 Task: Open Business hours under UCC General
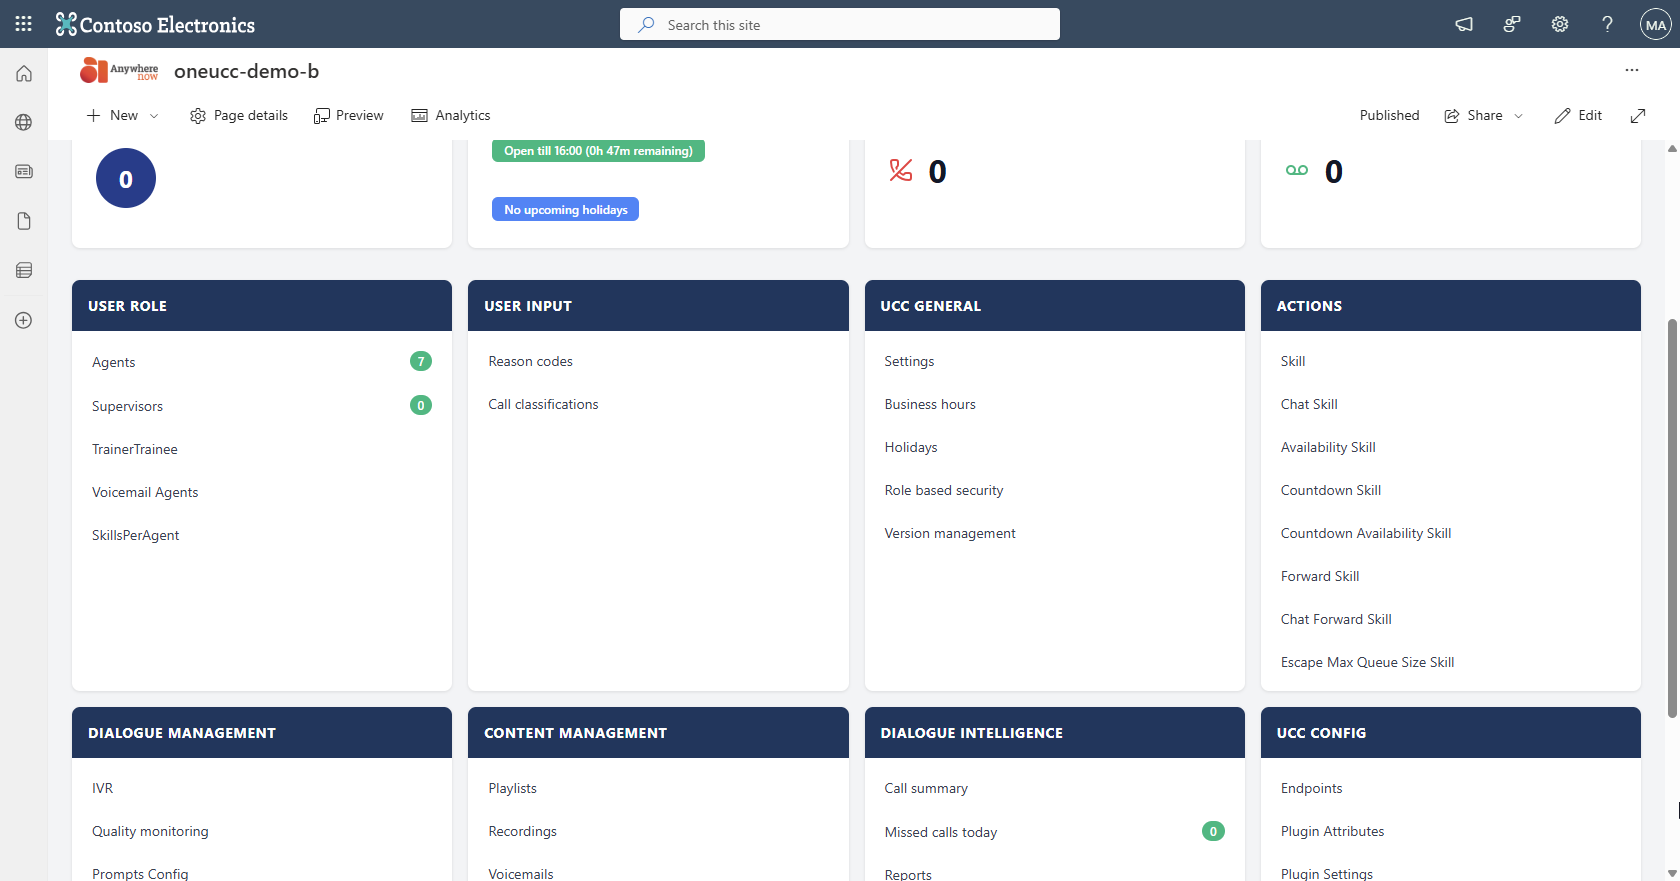[929, 404]
